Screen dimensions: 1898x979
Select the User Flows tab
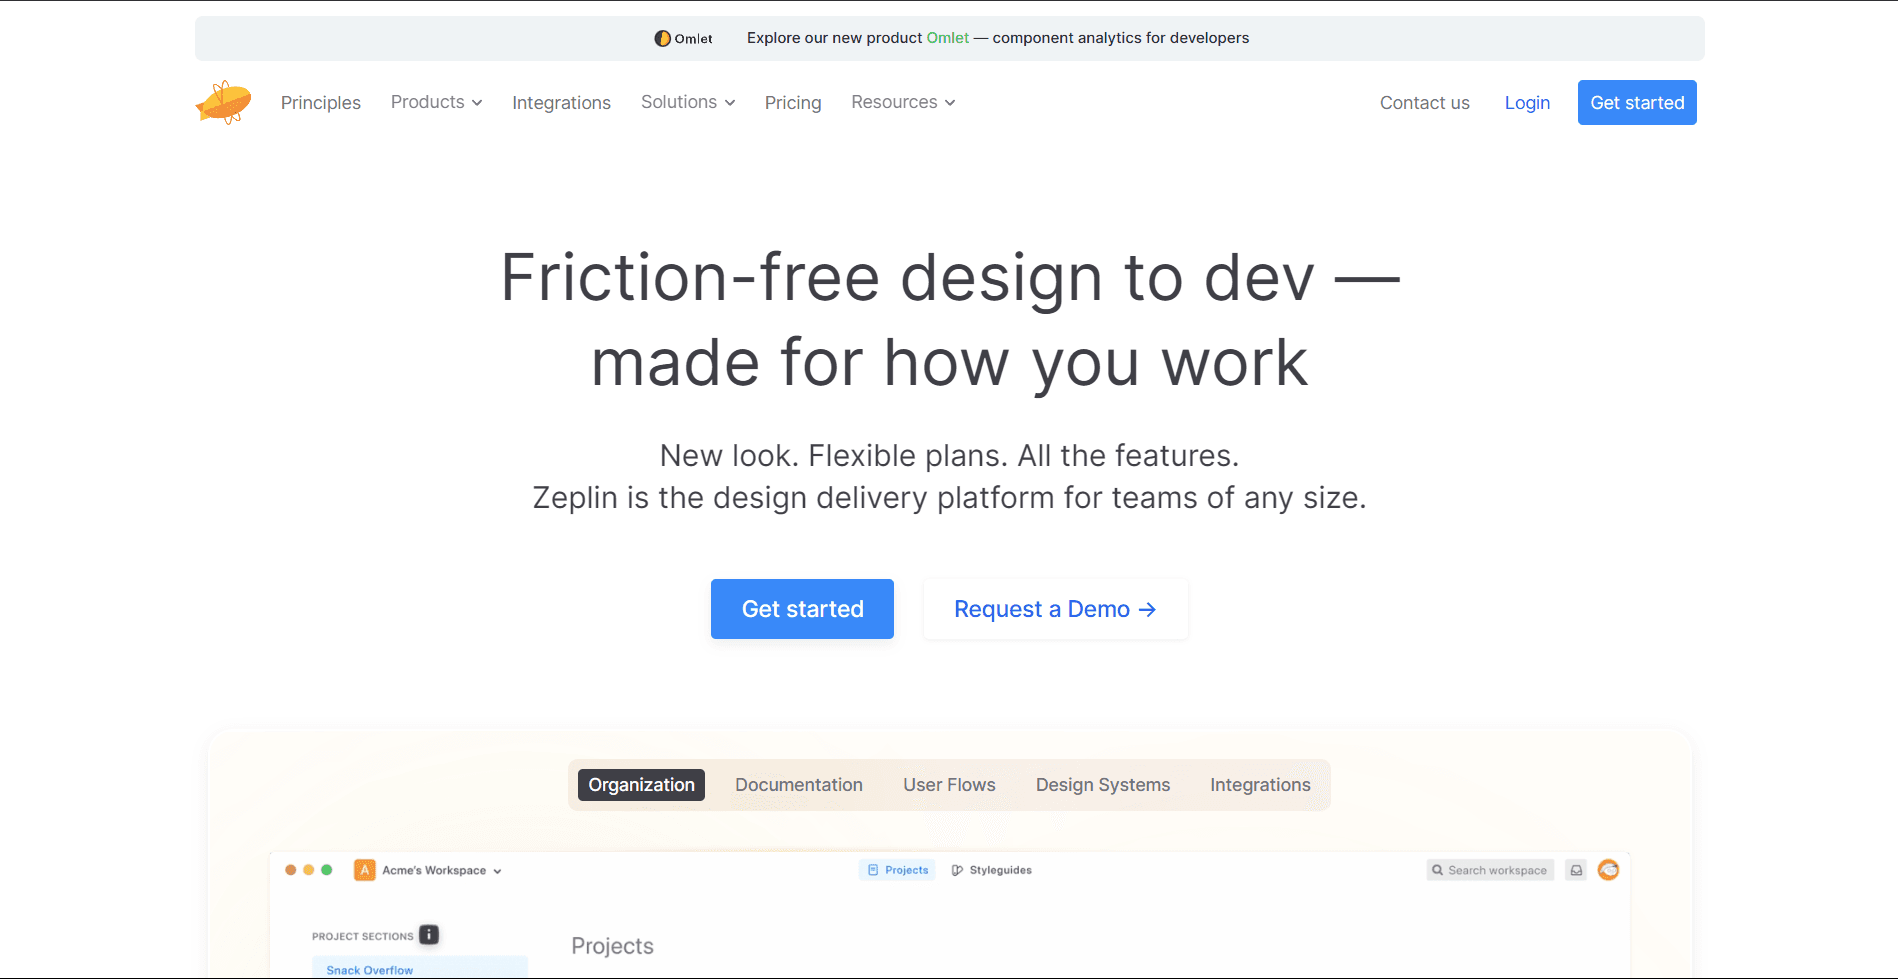point(949,785)
